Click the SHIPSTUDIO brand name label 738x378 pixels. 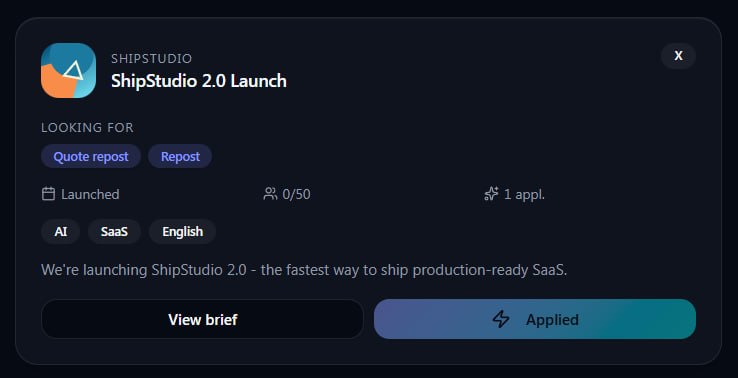pos(152,58)
